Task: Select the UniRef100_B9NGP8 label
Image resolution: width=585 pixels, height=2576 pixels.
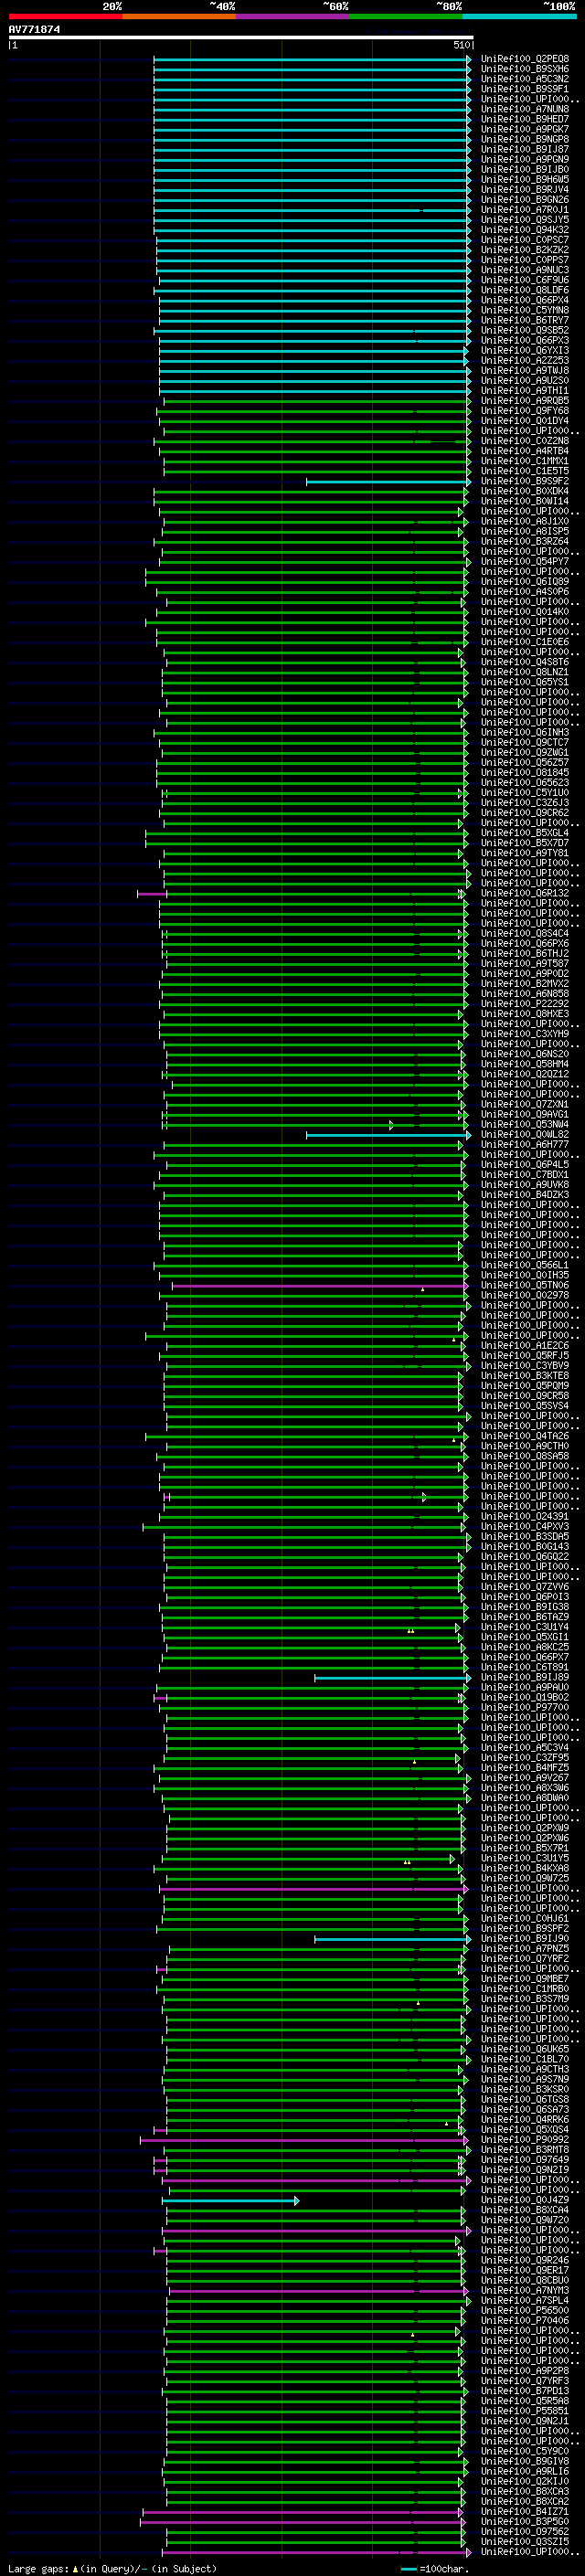Action: (x=525, y=139)
